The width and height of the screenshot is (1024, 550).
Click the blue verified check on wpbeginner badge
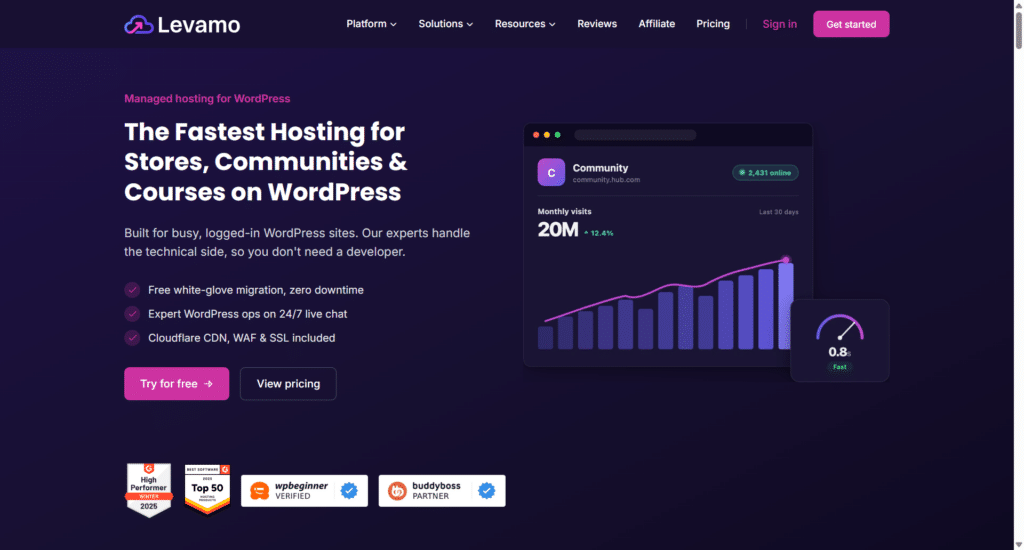tap(349, 491)
